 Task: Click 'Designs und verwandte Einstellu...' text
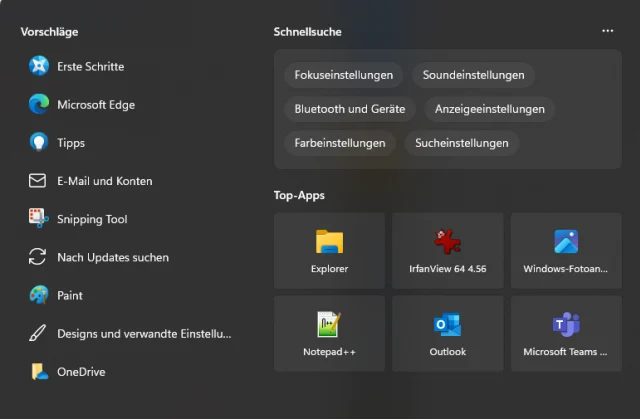(x=144, y=334)
